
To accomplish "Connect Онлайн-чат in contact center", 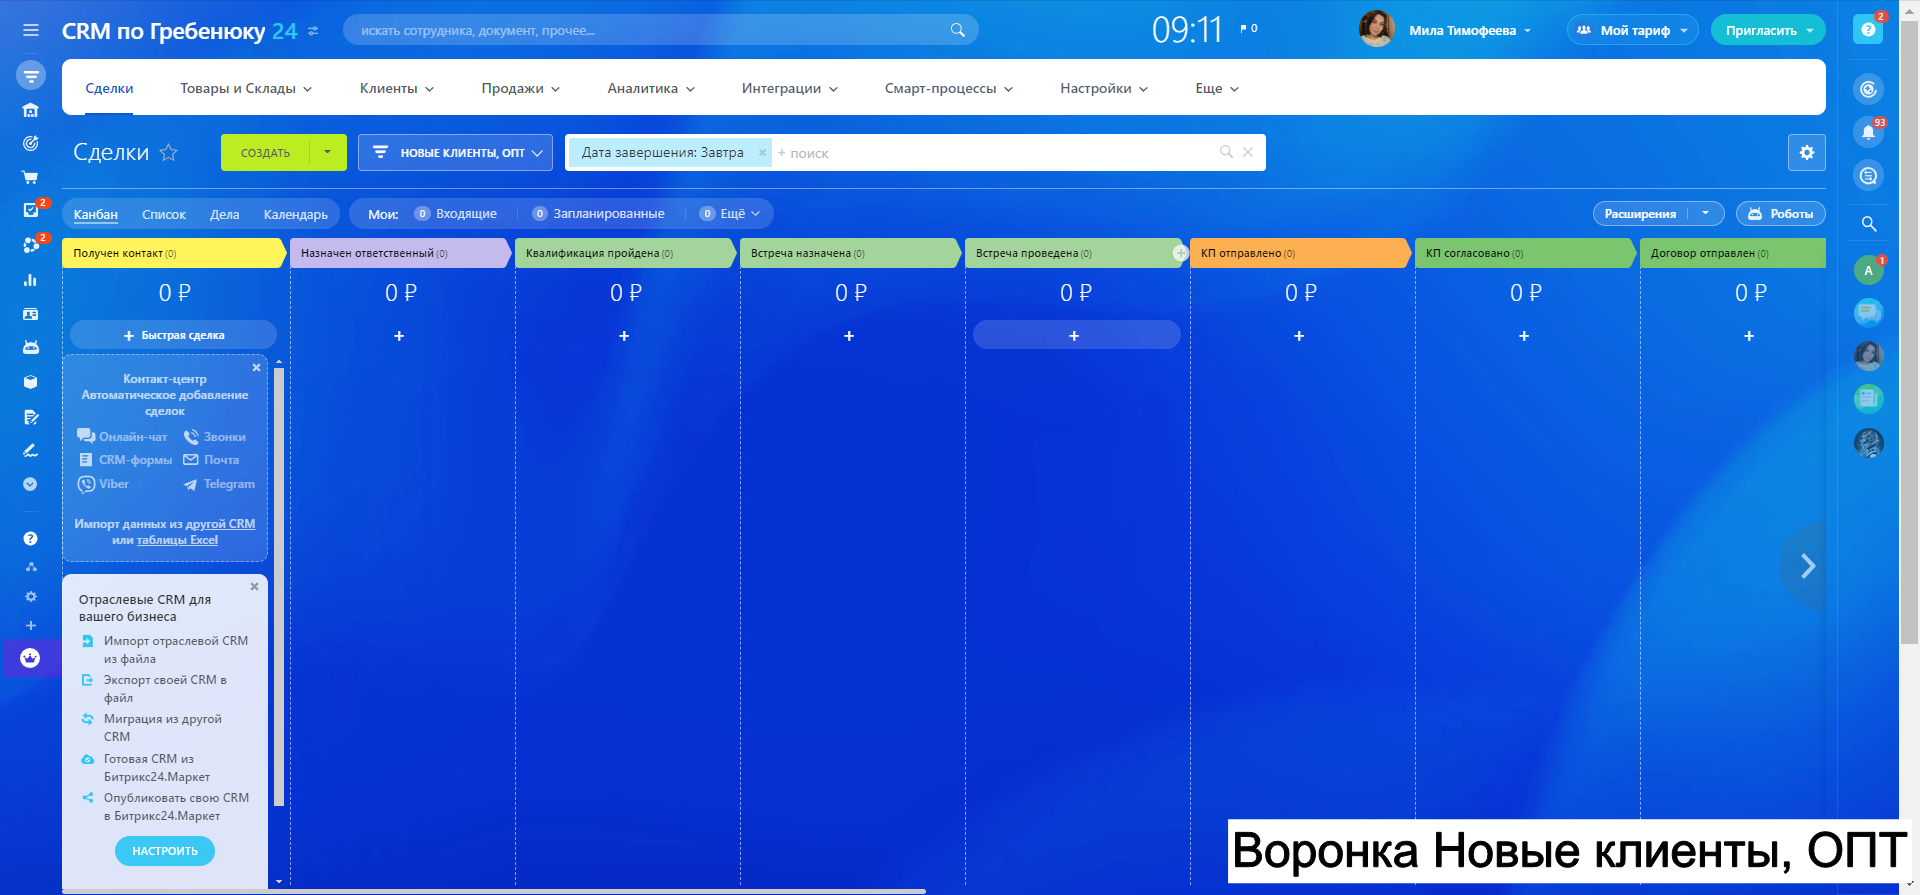I will click(x=122, y=436).
